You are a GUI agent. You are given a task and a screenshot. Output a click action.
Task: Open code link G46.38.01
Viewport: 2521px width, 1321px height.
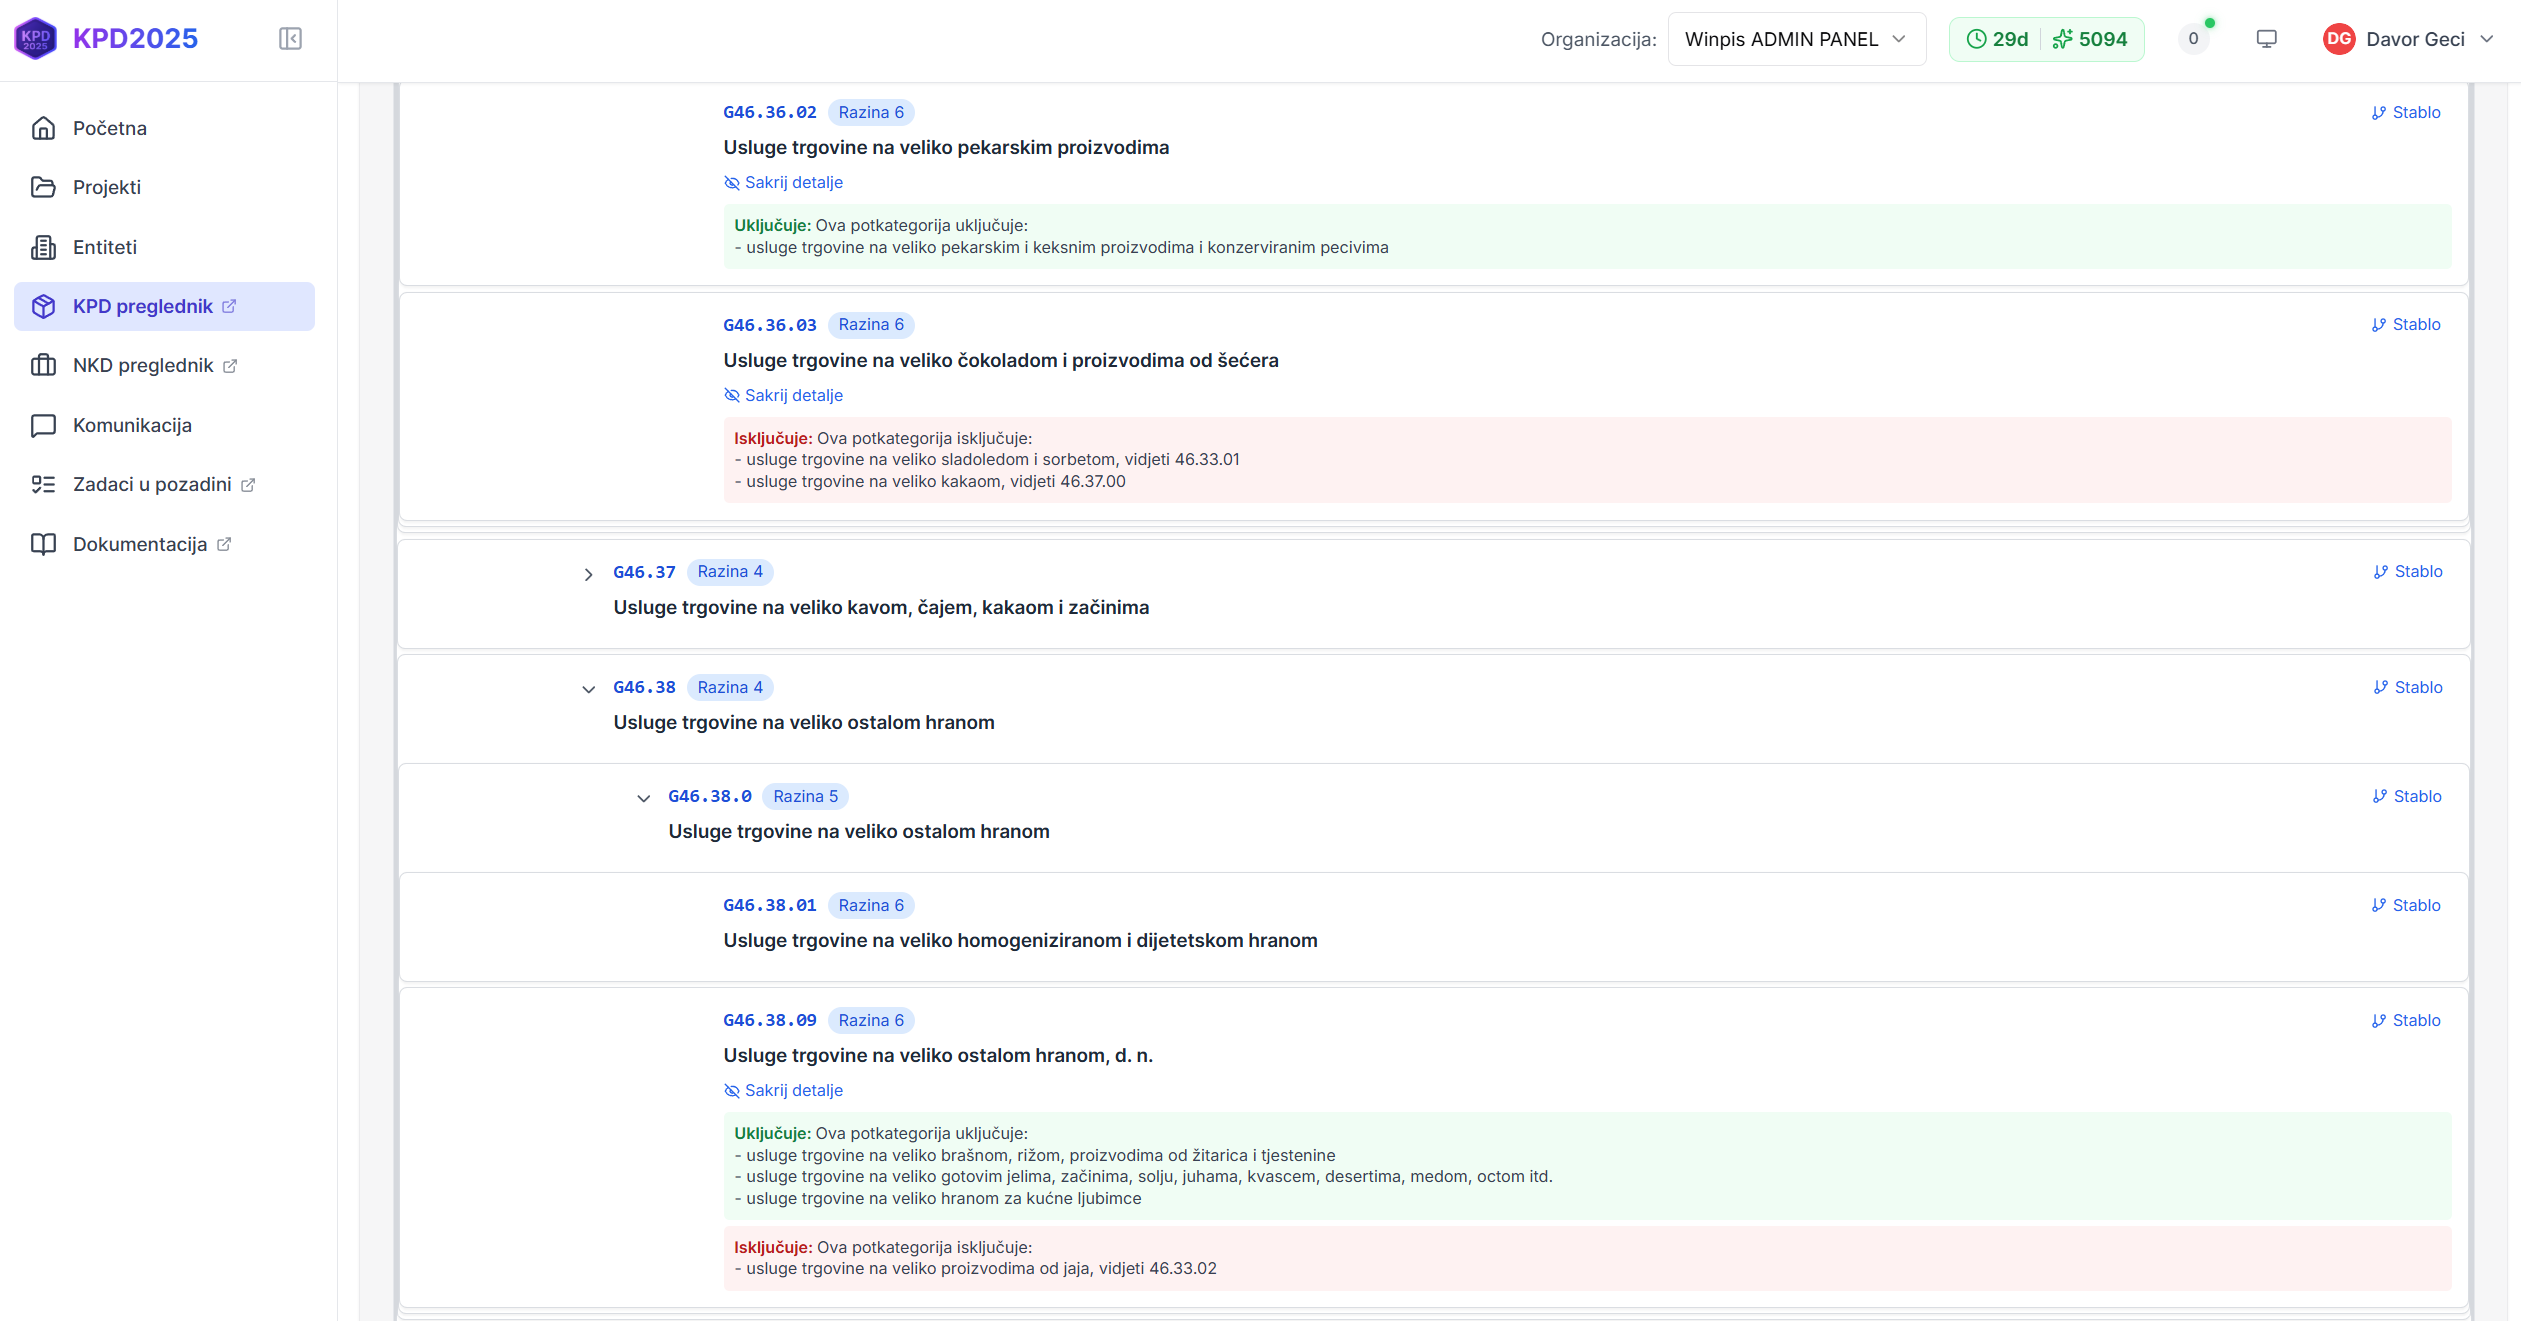[x=769, y=906]
